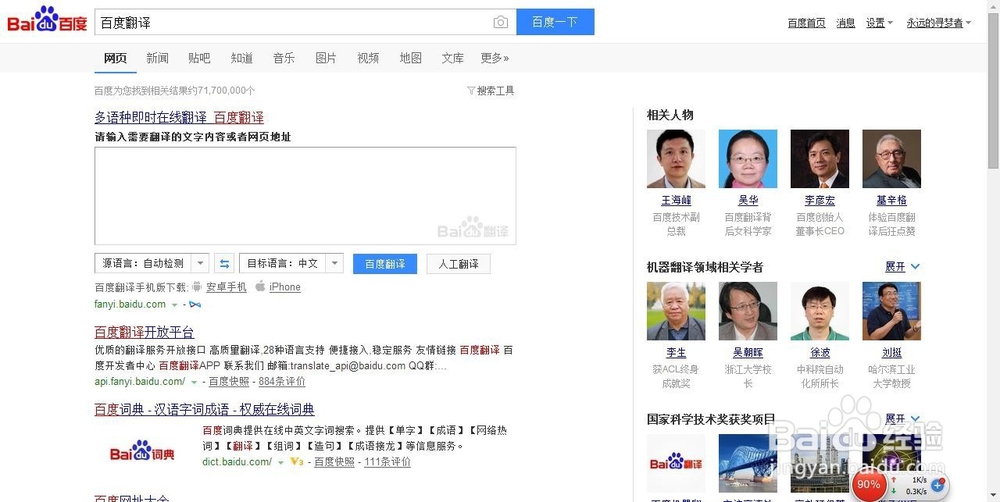Open 基辛格 portrait photo
This screenshot has width=1000, height=502.
point(892,158)
